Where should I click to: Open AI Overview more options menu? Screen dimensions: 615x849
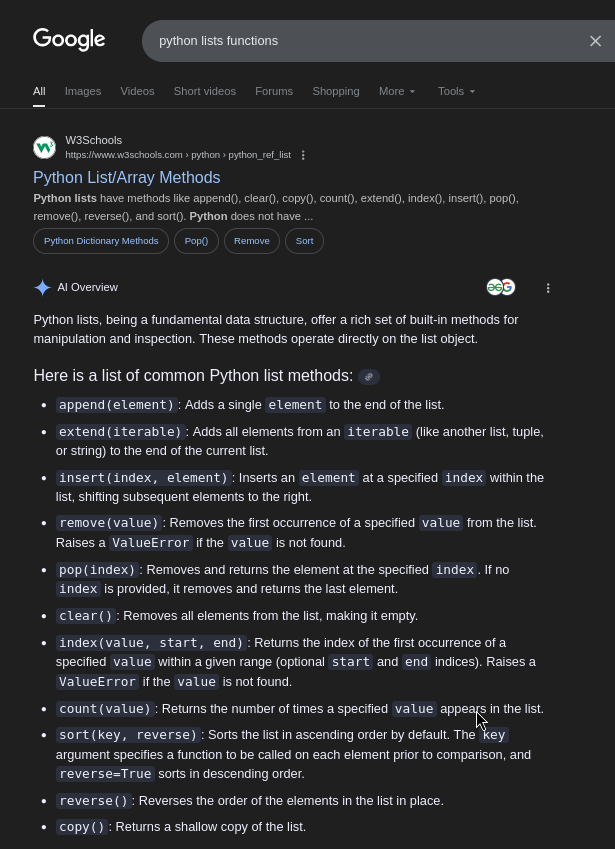pos(548,288)
